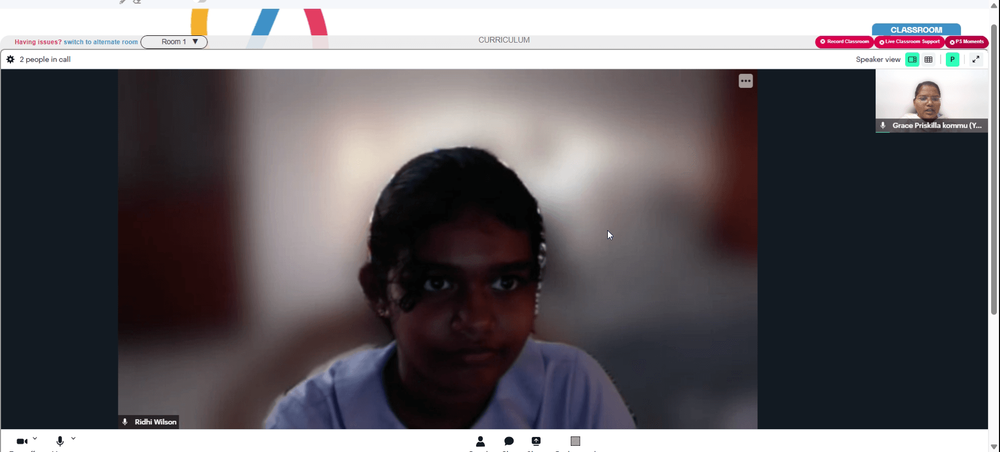Click mic icon beside Ridhi Wilson's name
The height and width of the screenshot is (452, 1000).
125,422
